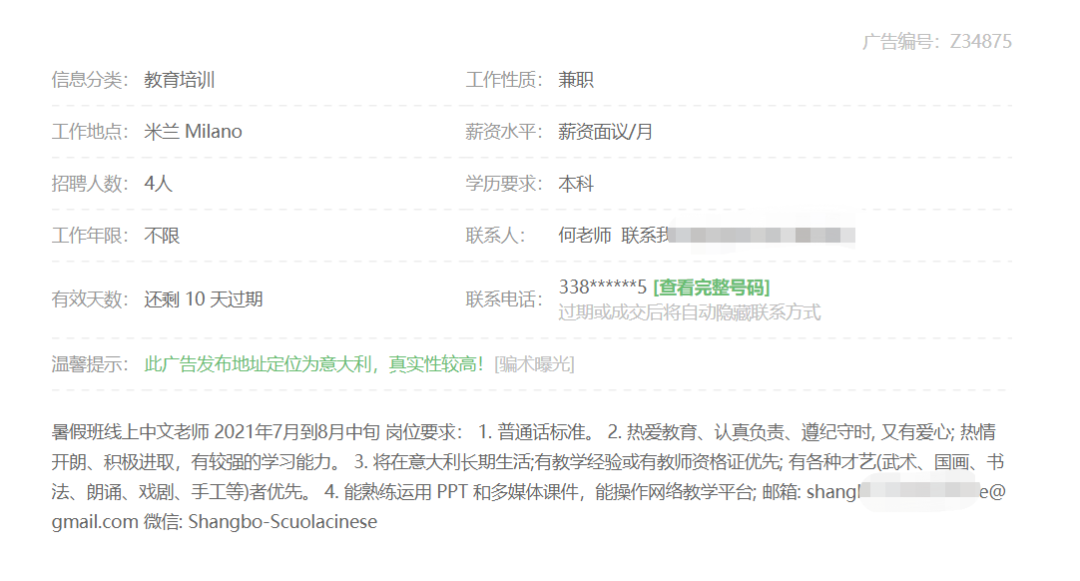1080x581 pixels.
Task: Click the 温馨提示 label
Action: click(x=90, y=363)
